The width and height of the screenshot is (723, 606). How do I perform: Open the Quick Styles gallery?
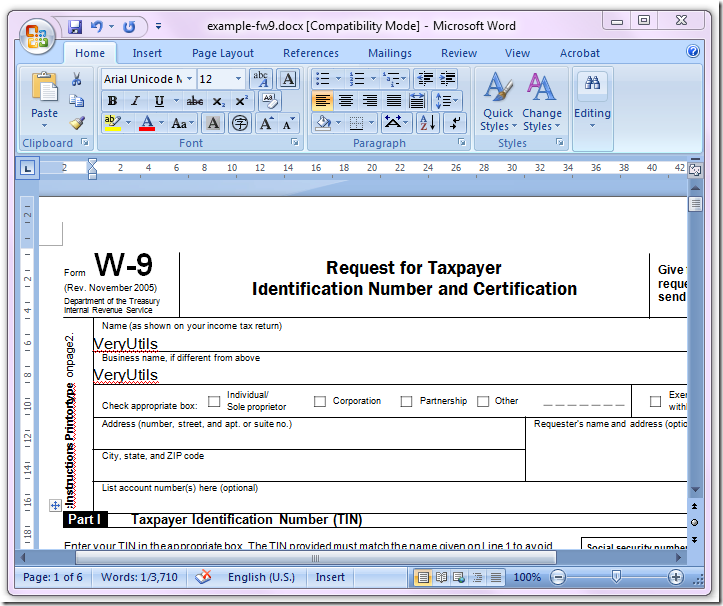[498, 102]
